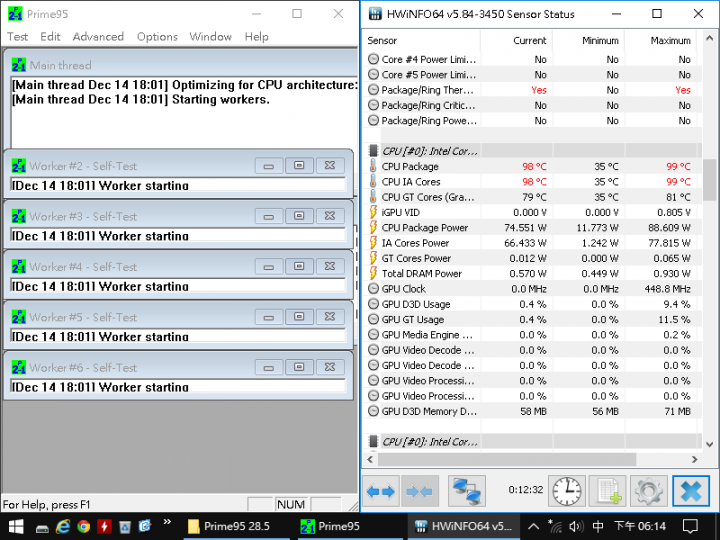Select the CPU Package Power row
The width and height of the screenshot is (720, 540).
click(533, 227)
